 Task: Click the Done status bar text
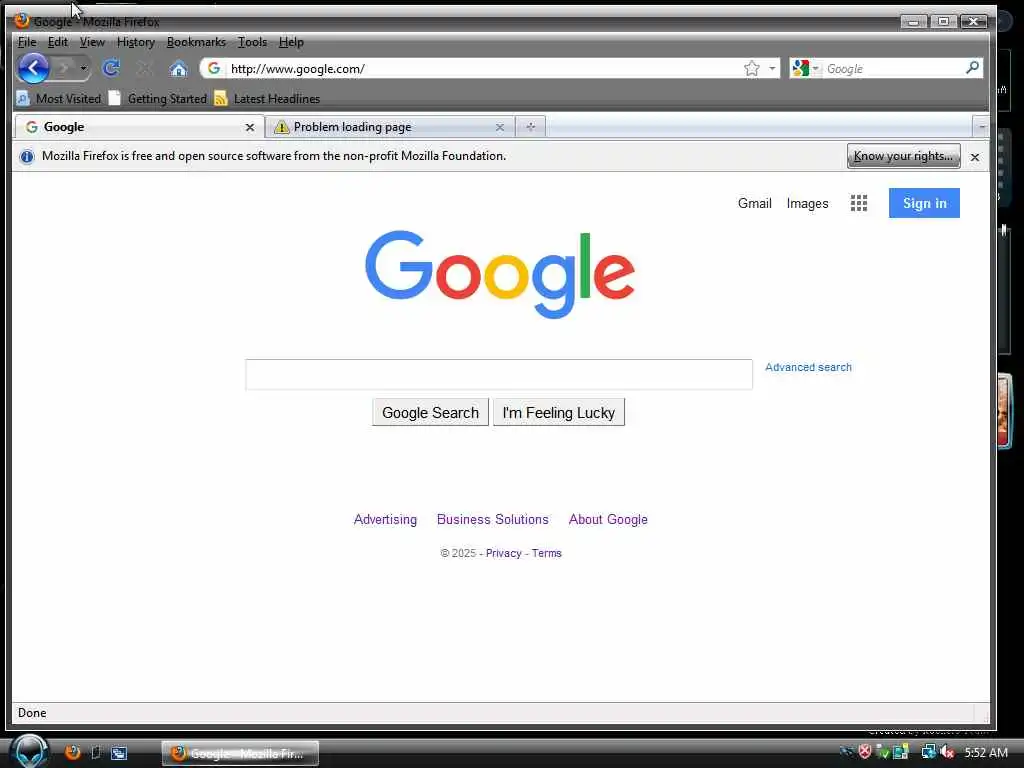click(x=32, y=712)
